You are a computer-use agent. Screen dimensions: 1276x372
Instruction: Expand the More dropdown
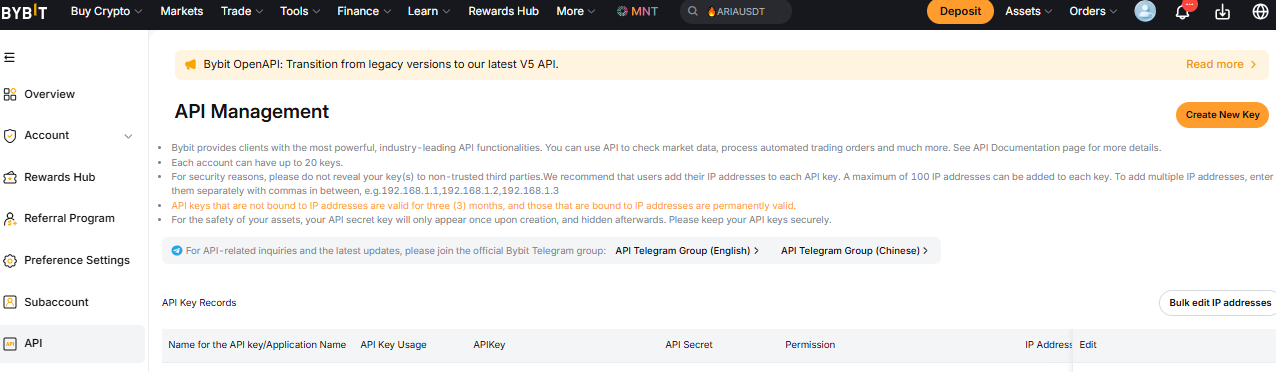[x=576, y=12]
